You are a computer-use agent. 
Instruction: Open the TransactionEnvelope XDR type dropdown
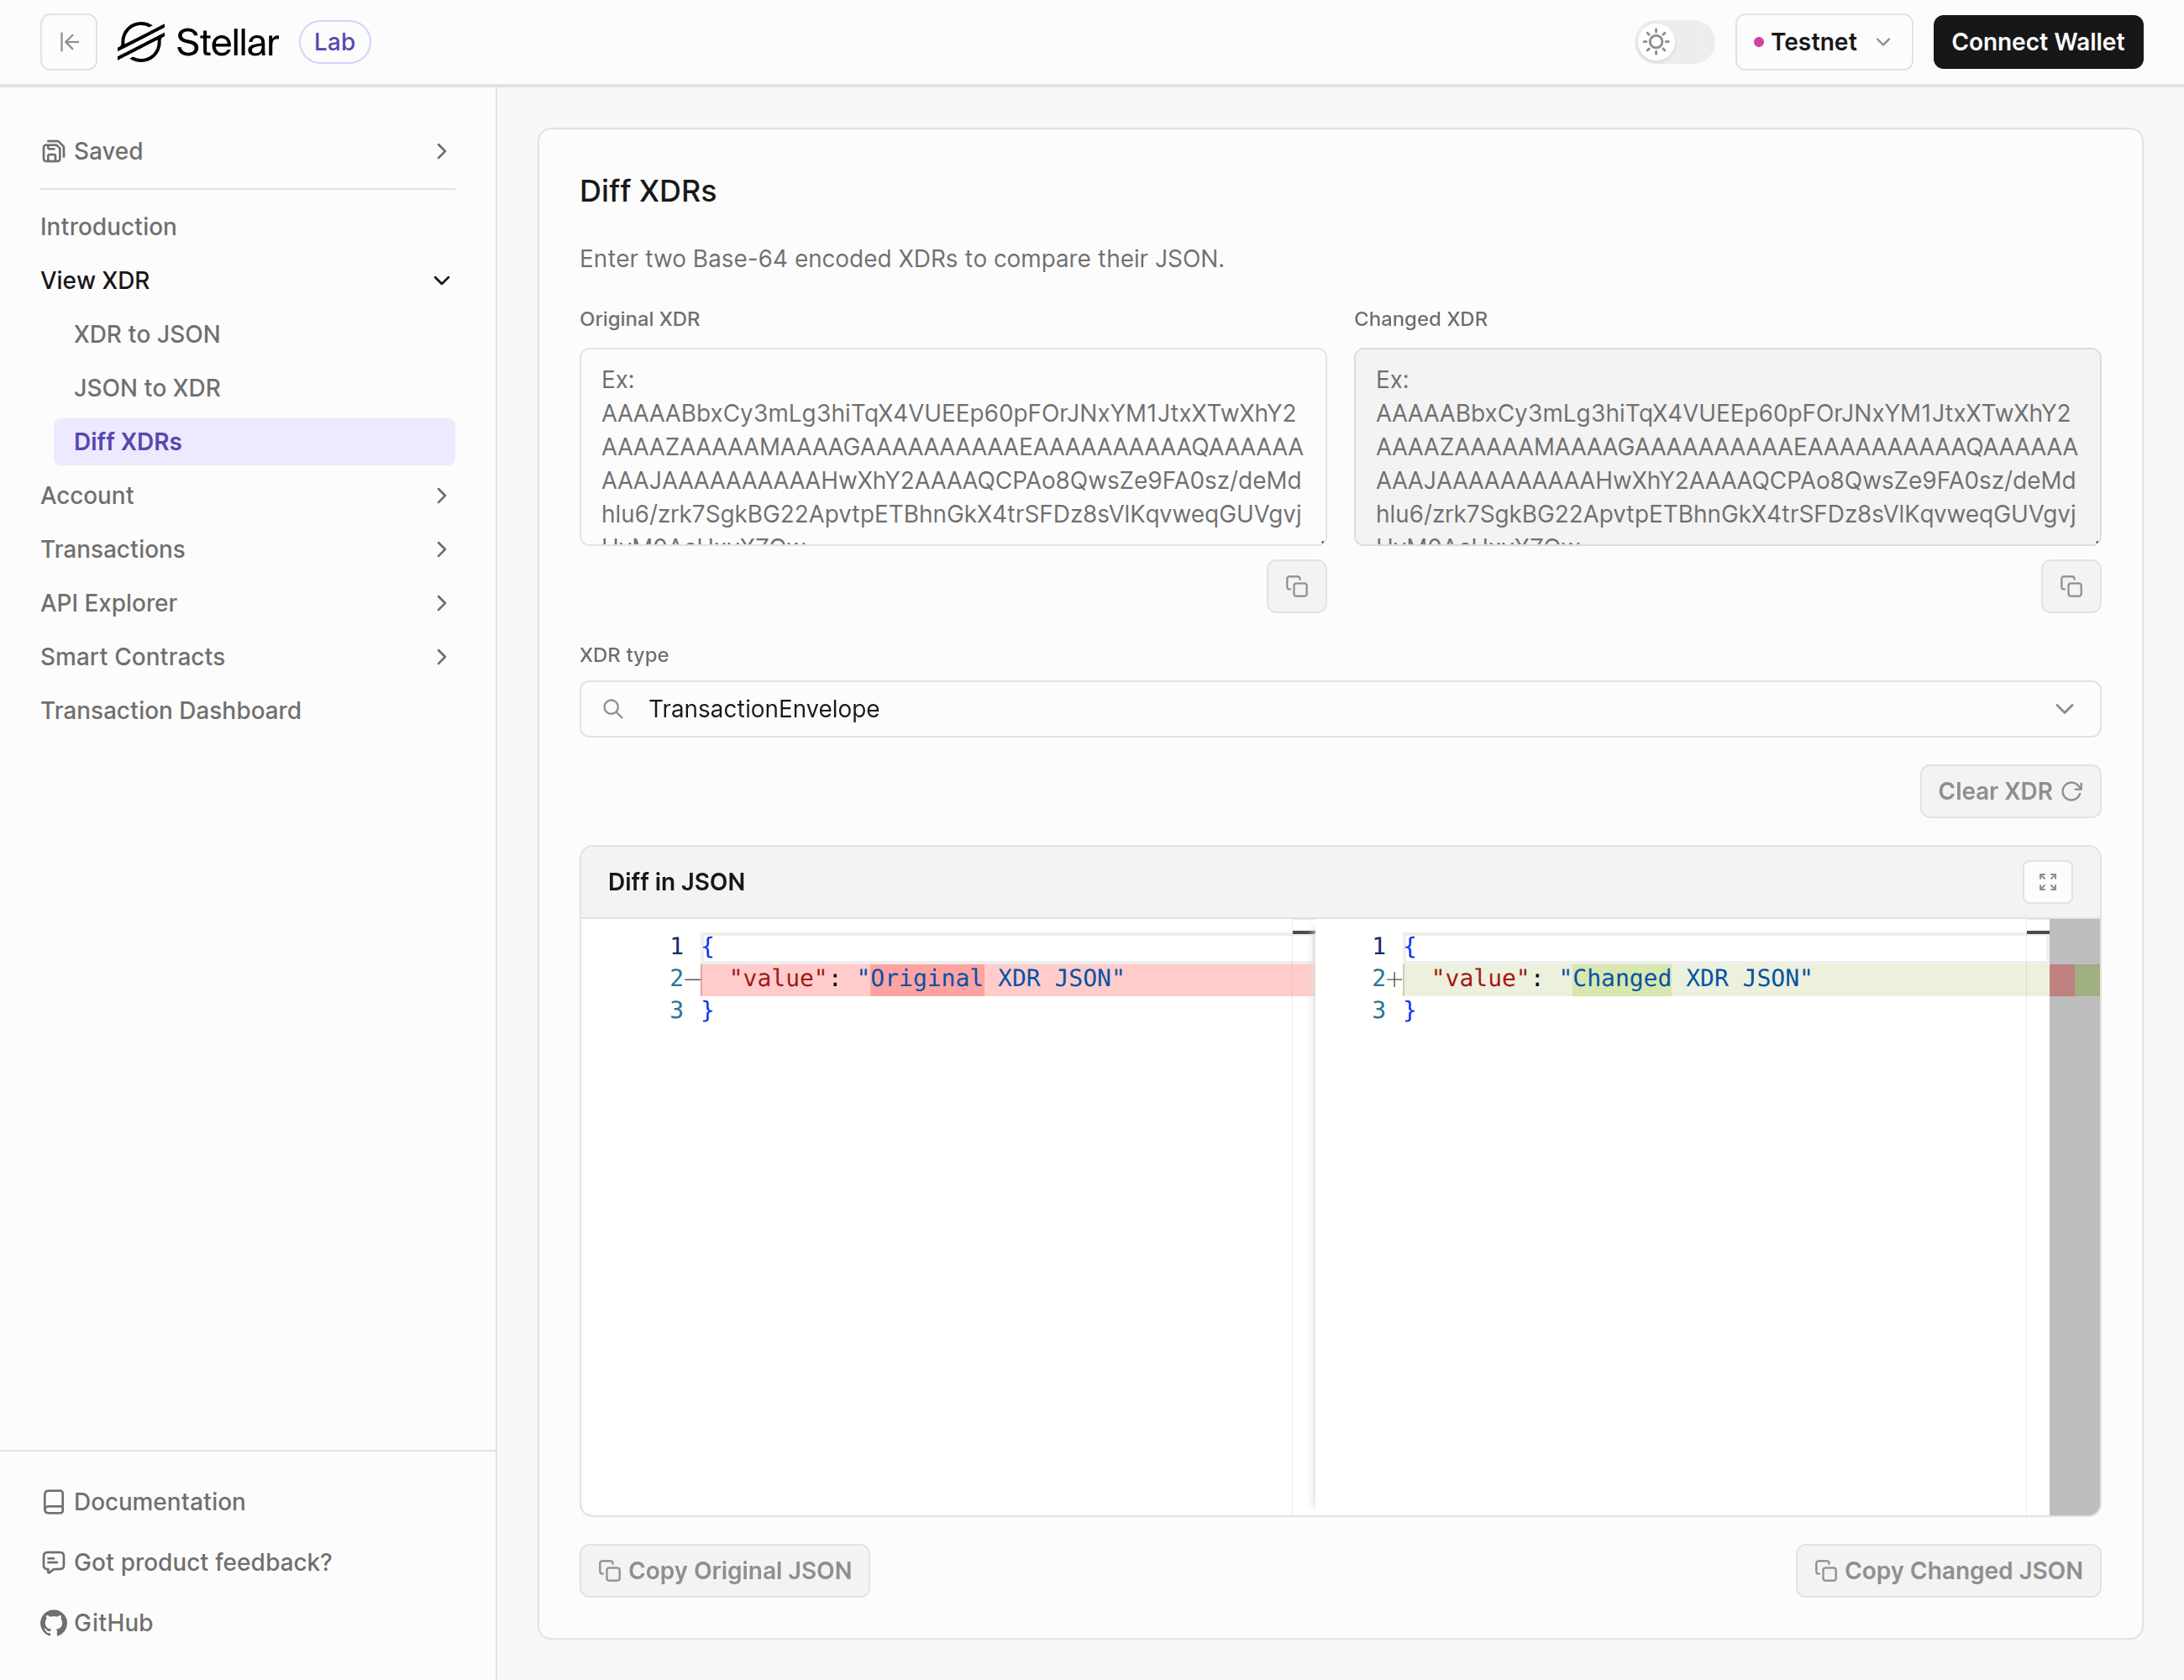coord(2066,709)
